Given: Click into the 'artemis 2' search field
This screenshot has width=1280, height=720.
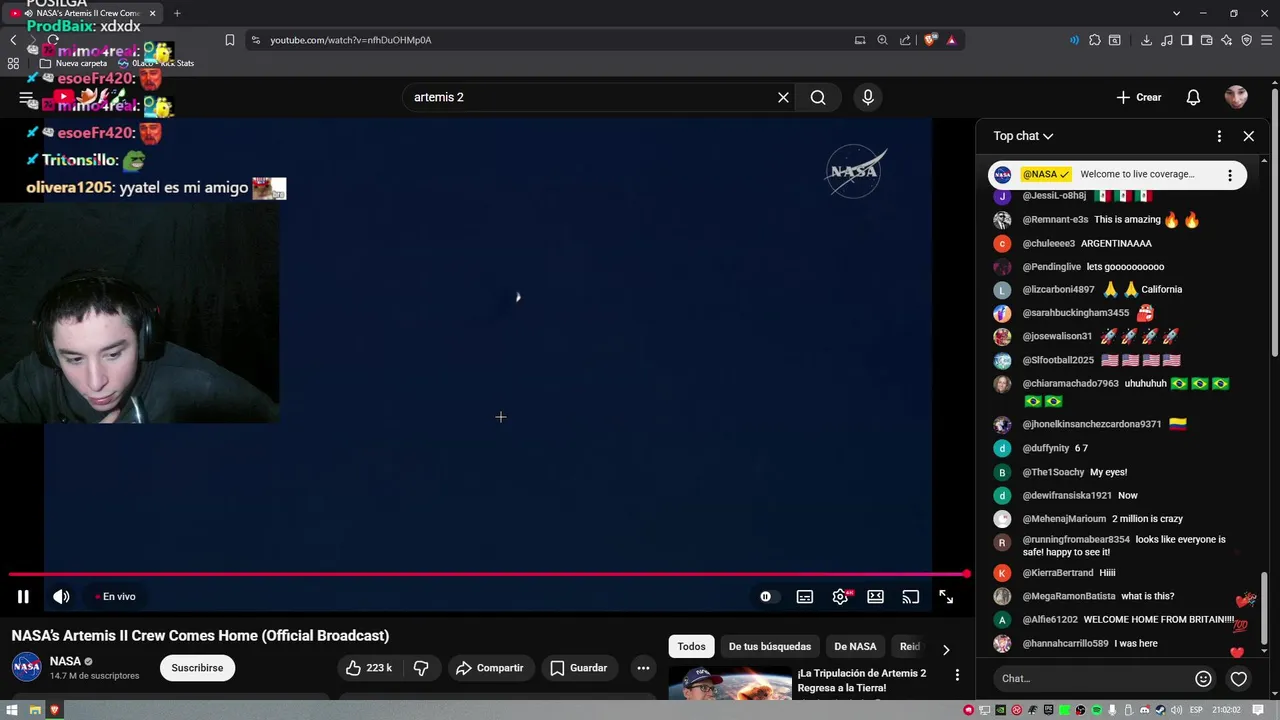Looking at the screenshot, I should point(590,97).
